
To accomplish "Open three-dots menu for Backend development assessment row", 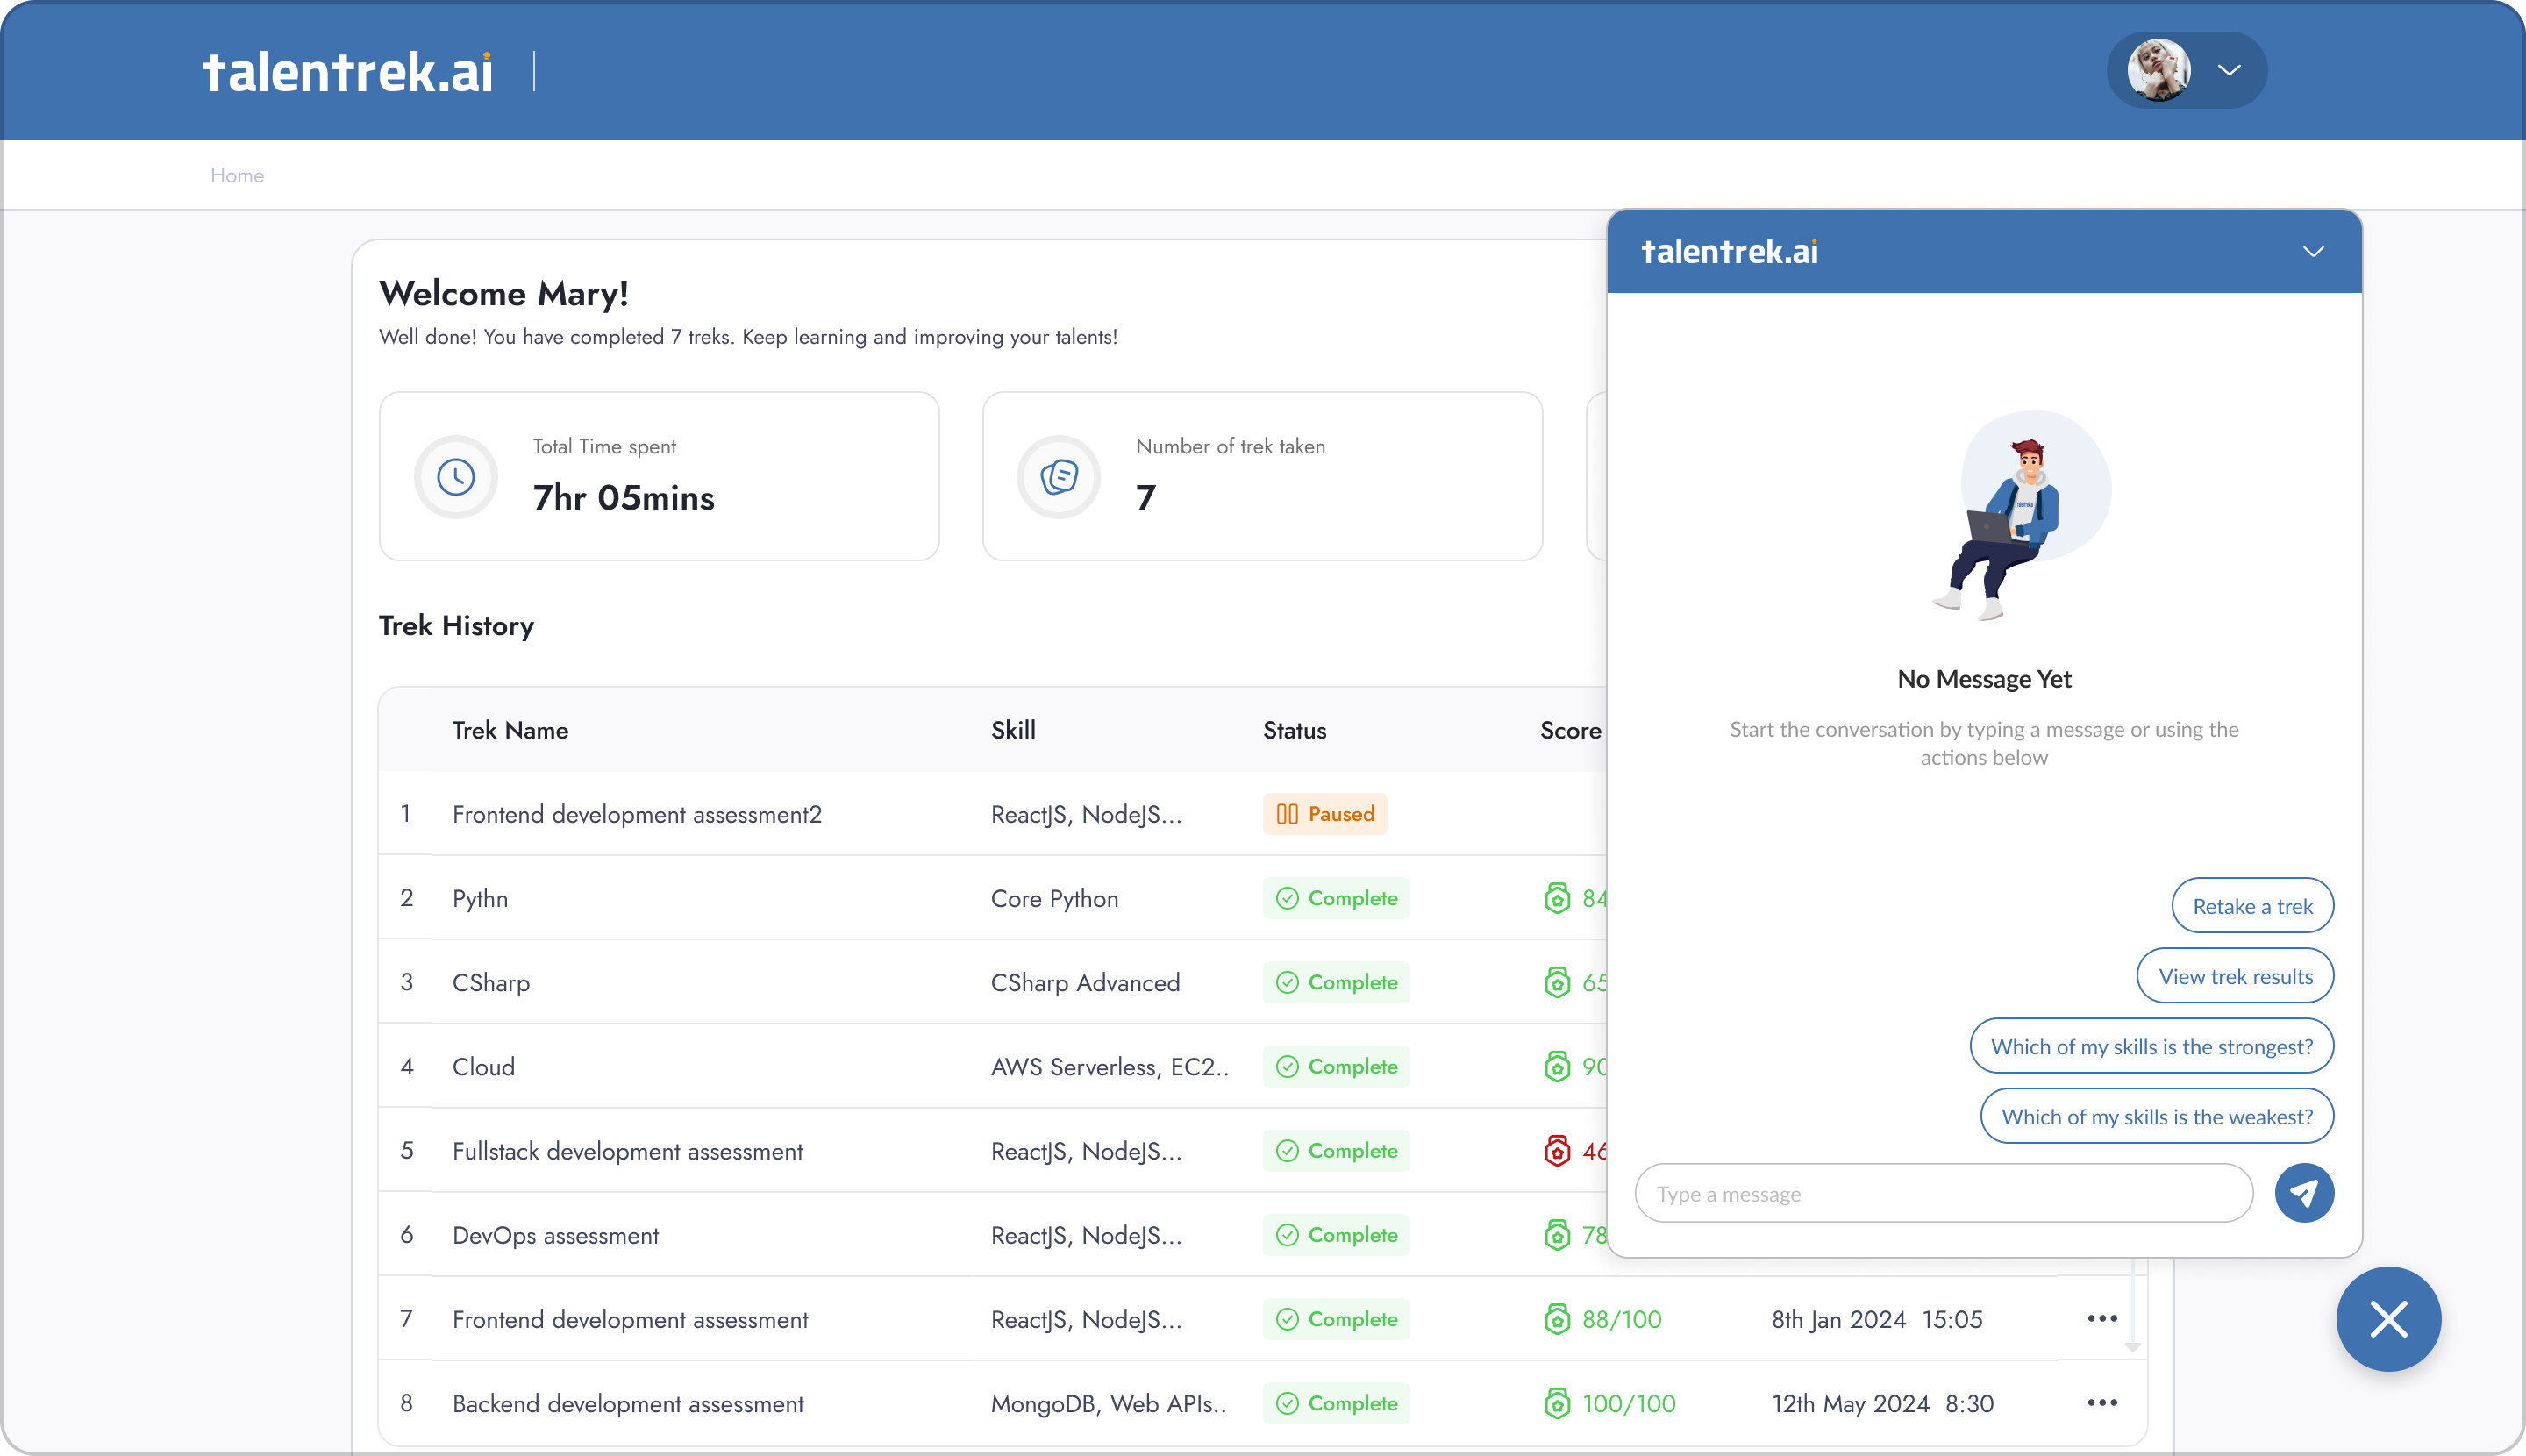I will tap(2102, 1402).
